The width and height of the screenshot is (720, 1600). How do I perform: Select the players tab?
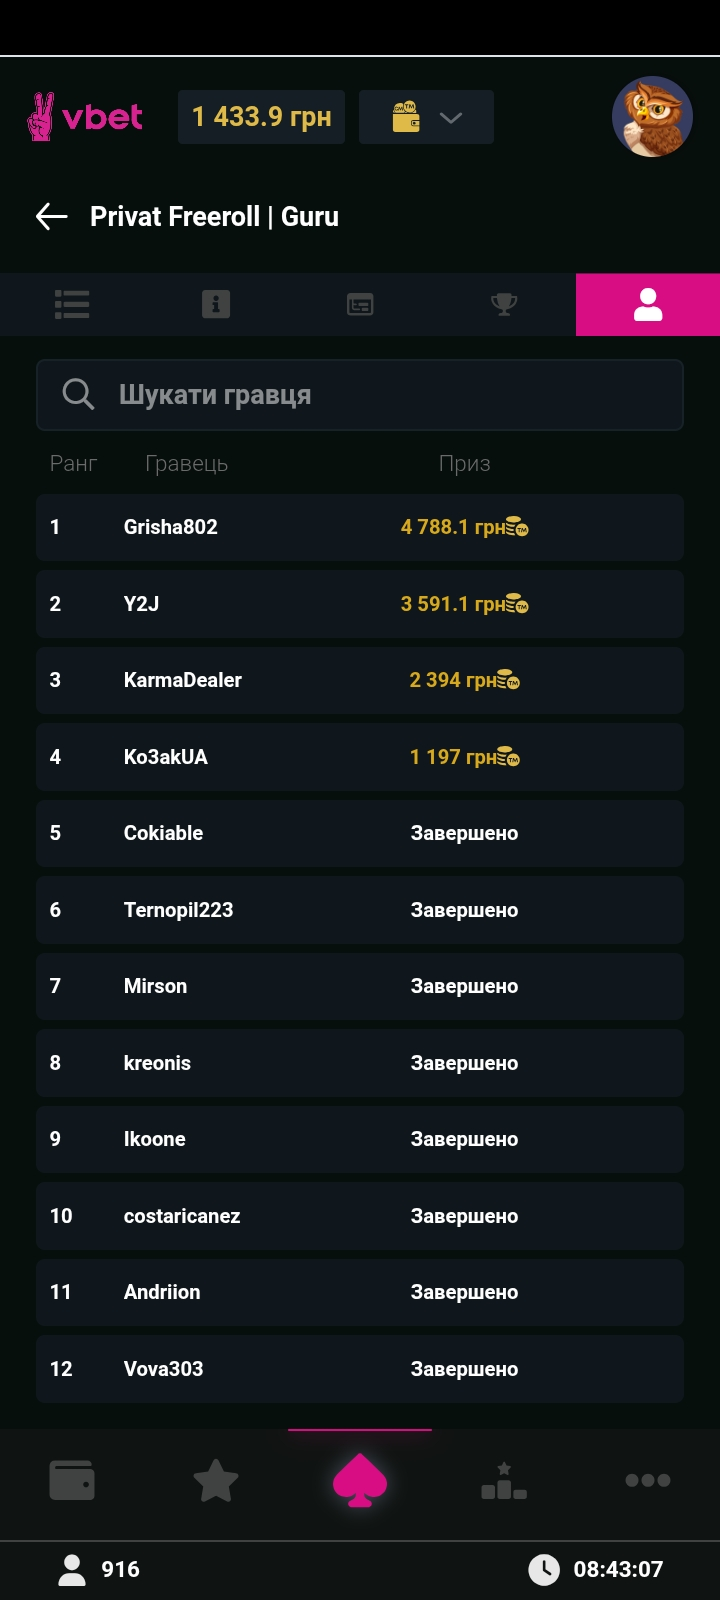(x=648, y=304)
